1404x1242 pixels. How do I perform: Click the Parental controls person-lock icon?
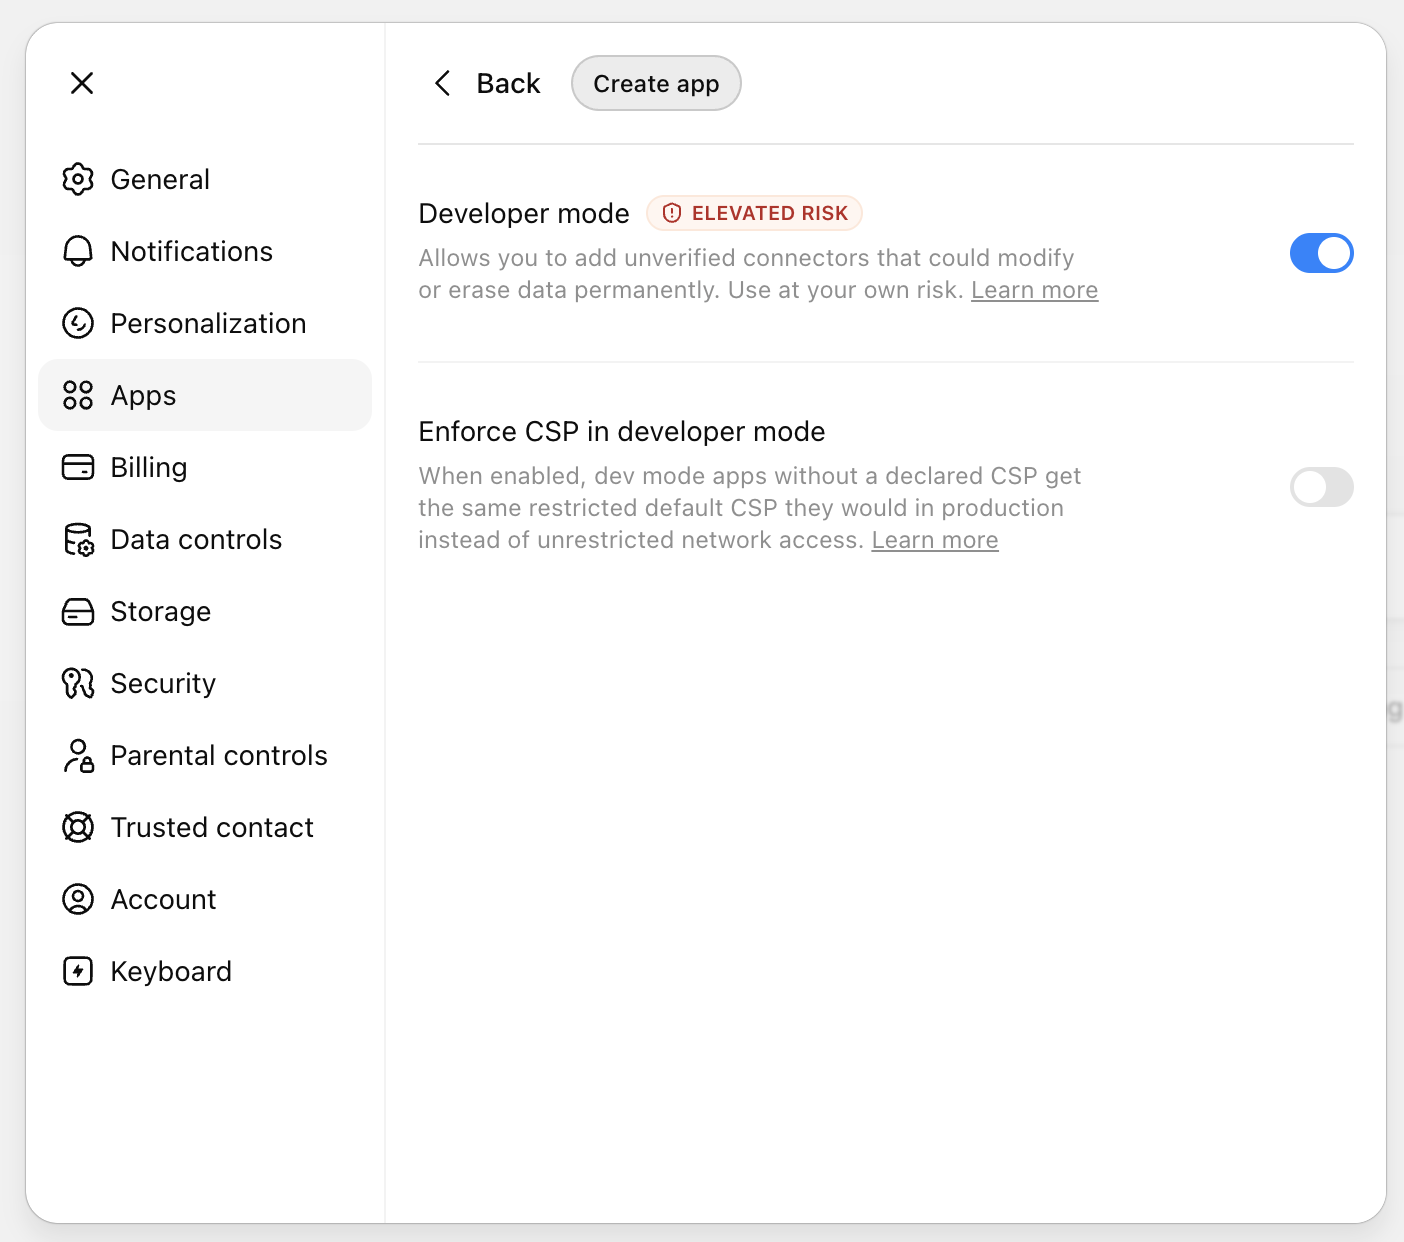[78, 755]
